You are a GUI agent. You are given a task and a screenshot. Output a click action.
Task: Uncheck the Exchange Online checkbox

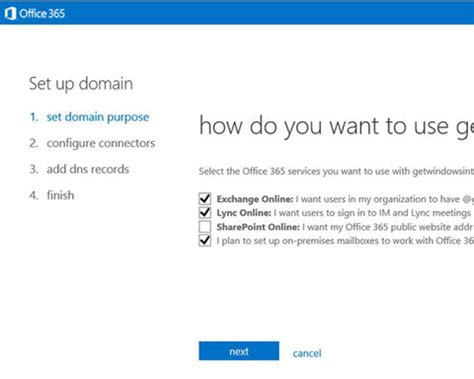pyautogui.click(x=205, y=199)
